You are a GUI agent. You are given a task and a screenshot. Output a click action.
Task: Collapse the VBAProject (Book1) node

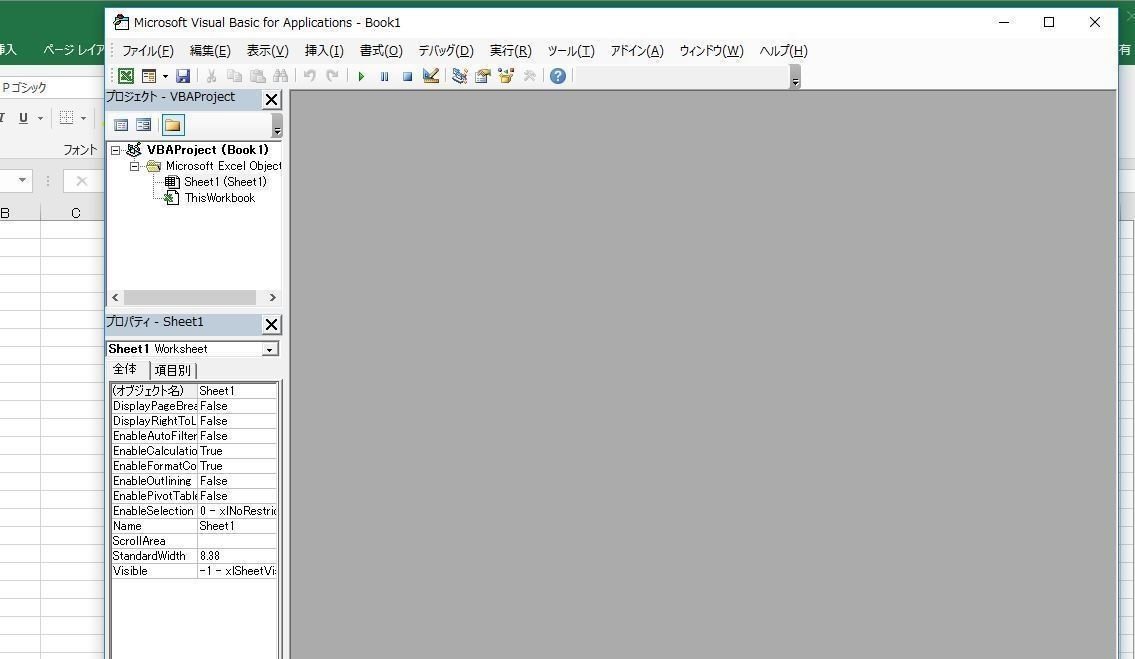(117, 149)
